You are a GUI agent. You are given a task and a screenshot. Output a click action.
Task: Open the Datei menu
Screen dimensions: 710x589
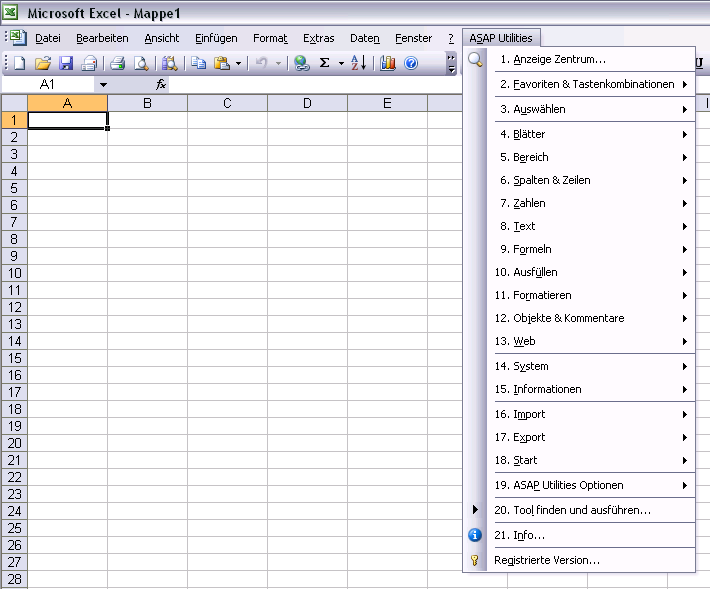coord(48,38)
